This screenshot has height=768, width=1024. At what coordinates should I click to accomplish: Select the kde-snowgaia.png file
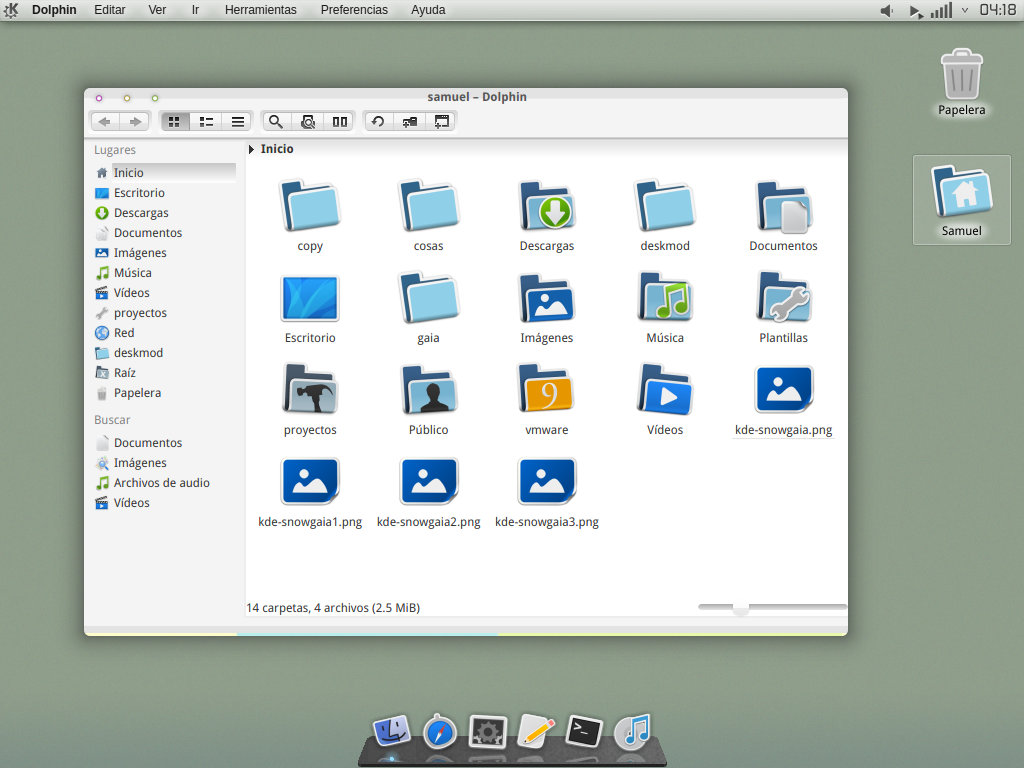pyautogui.click(x=783, y=390)
